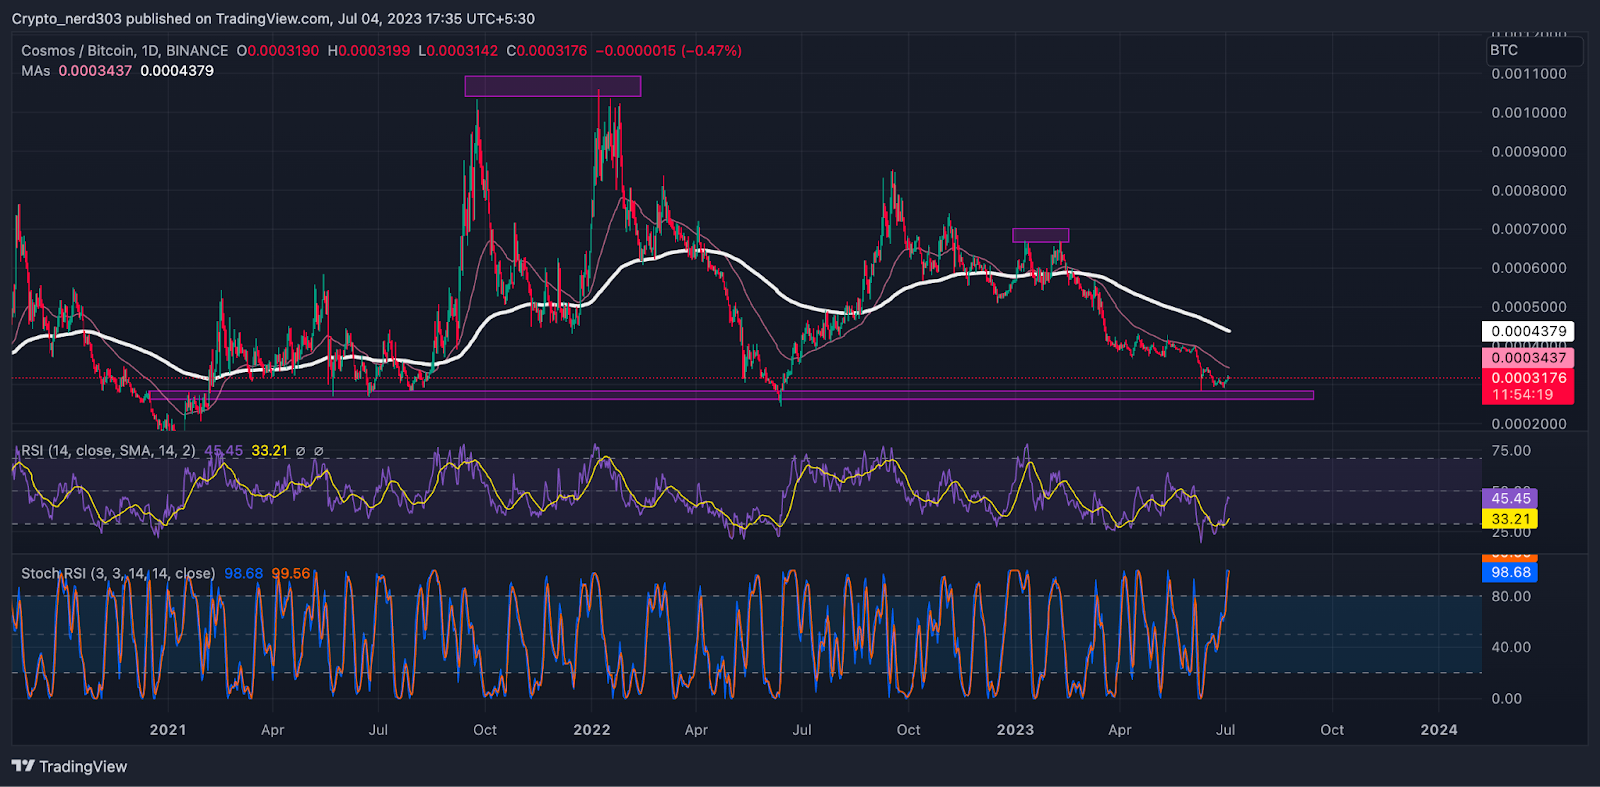Select the Stoch RSI (3, 3, 14, 14, close) legend
The image size is (1600, 787).
coord(118,573)
